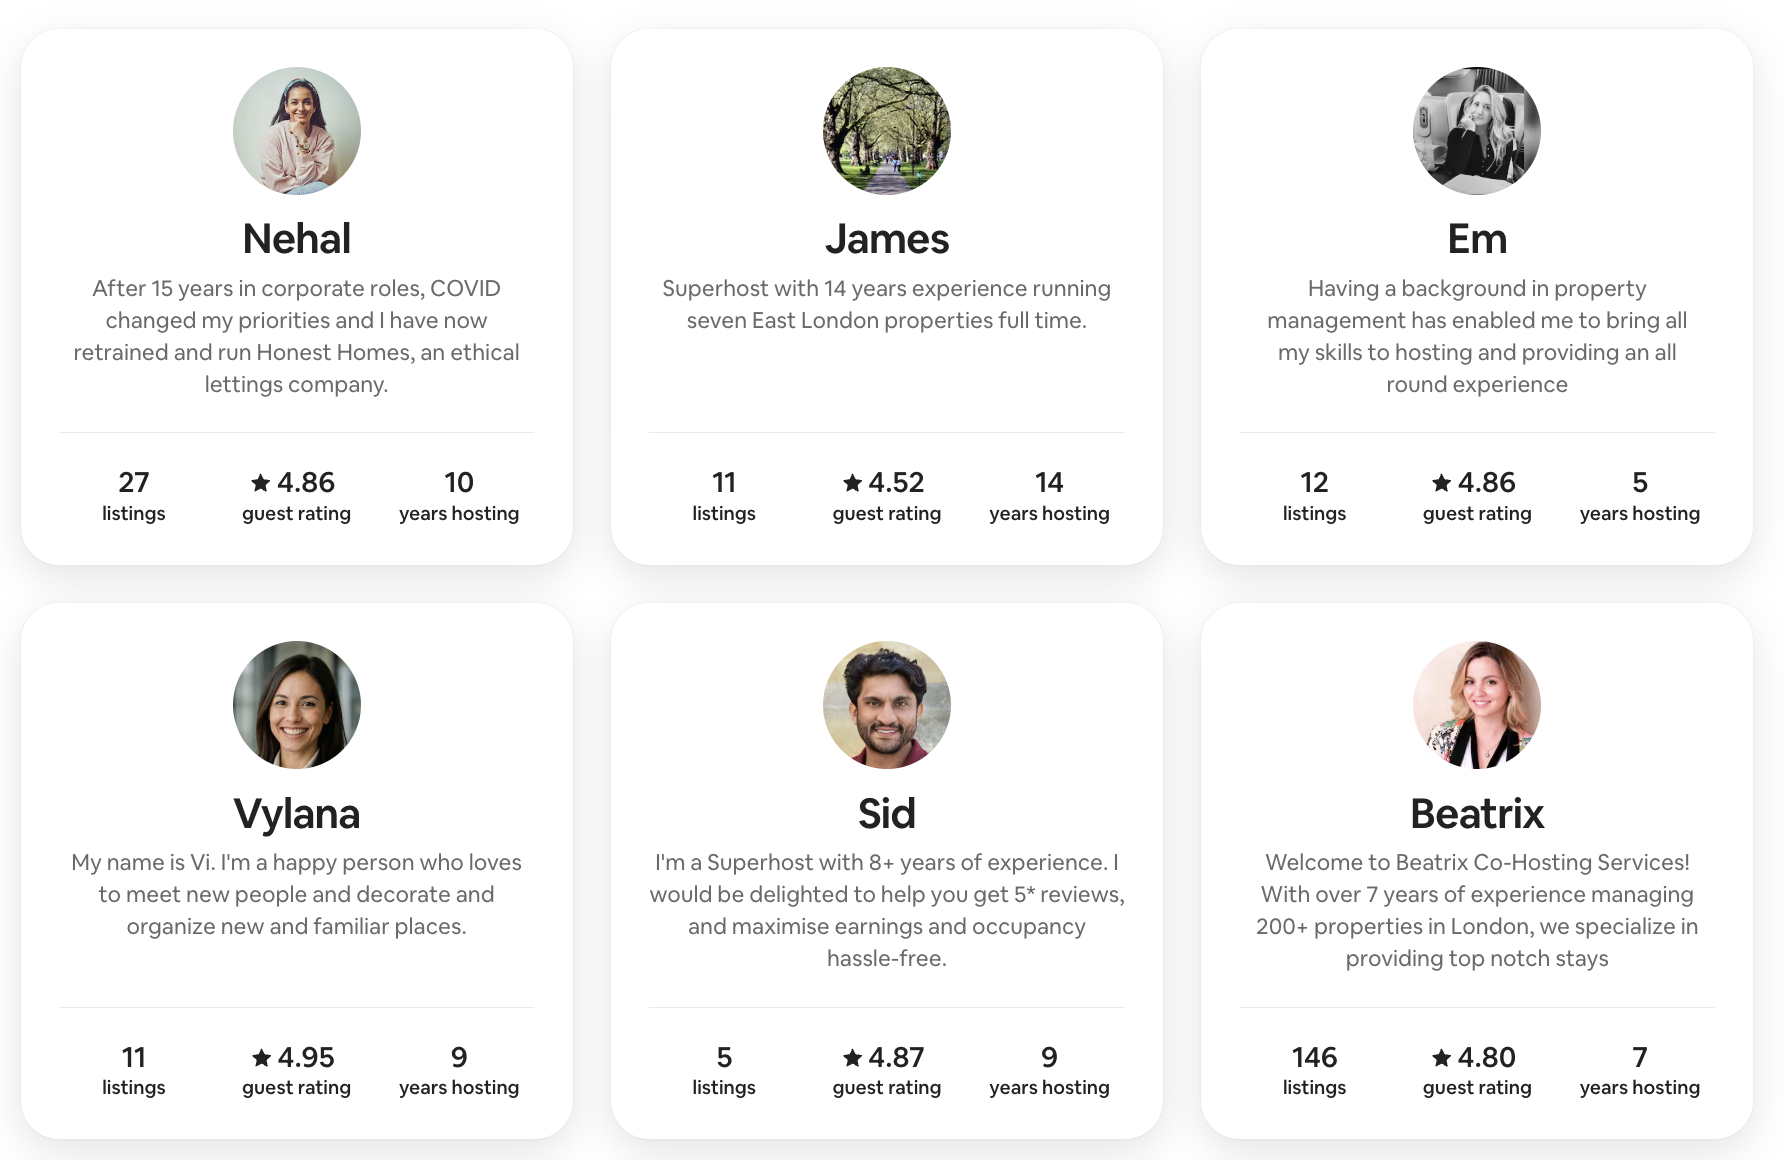Click Vylana's profile photo
Screen dimensions: 1784x1160
pyautogui.click(x=297, y=705)
